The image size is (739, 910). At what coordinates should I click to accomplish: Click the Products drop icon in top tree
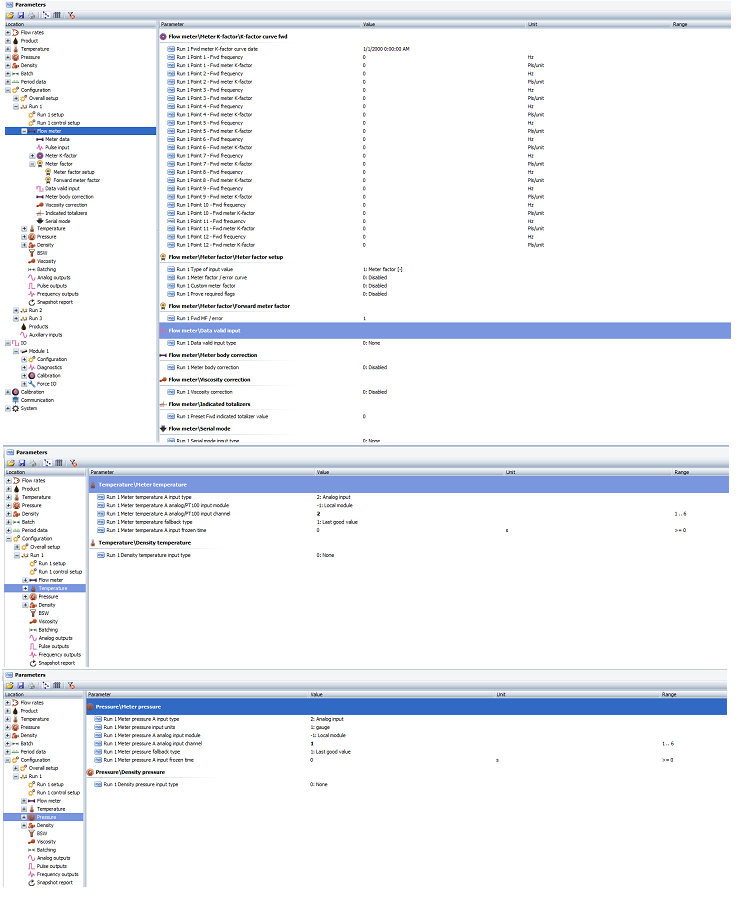pyautogui.click(x=24, y=327)
